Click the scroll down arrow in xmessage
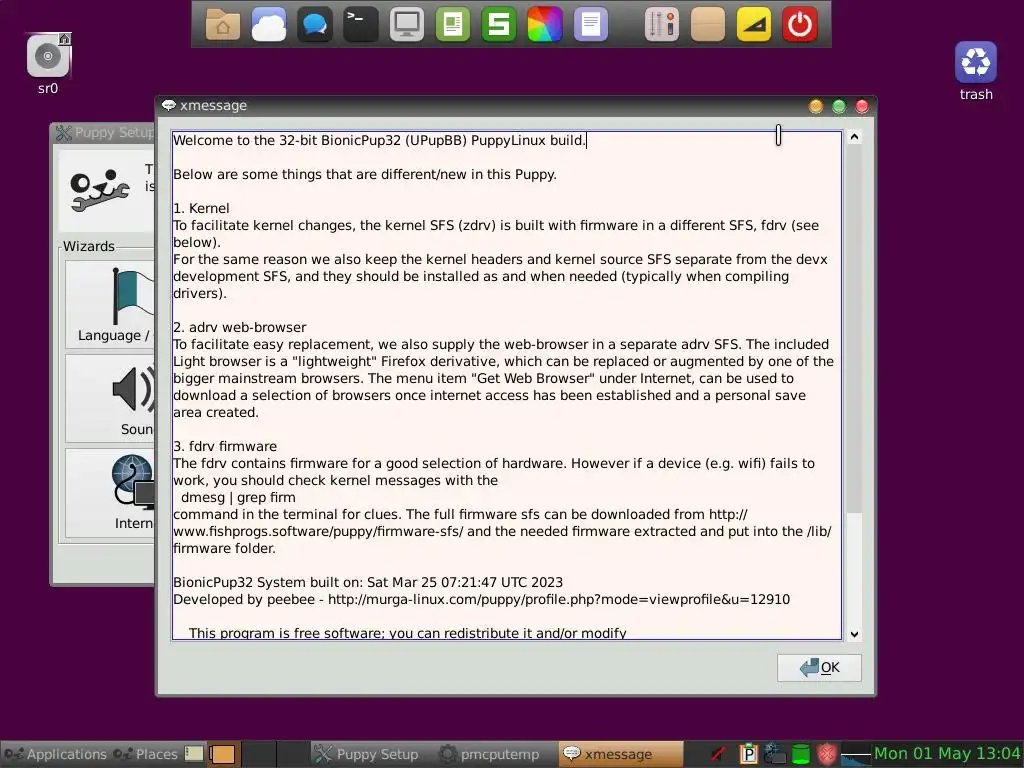1024x768 pixels. (854, 634)
